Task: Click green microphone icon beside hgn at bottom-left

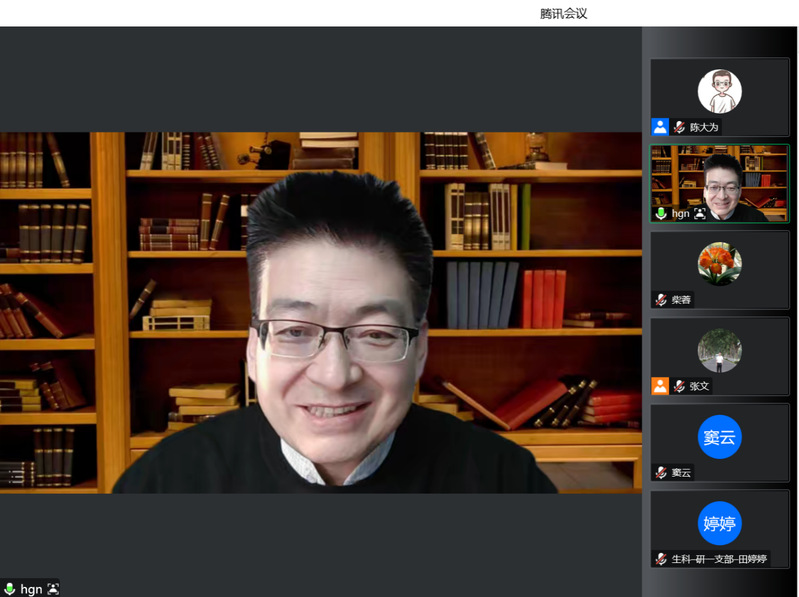Action: [x=10, y=589]
